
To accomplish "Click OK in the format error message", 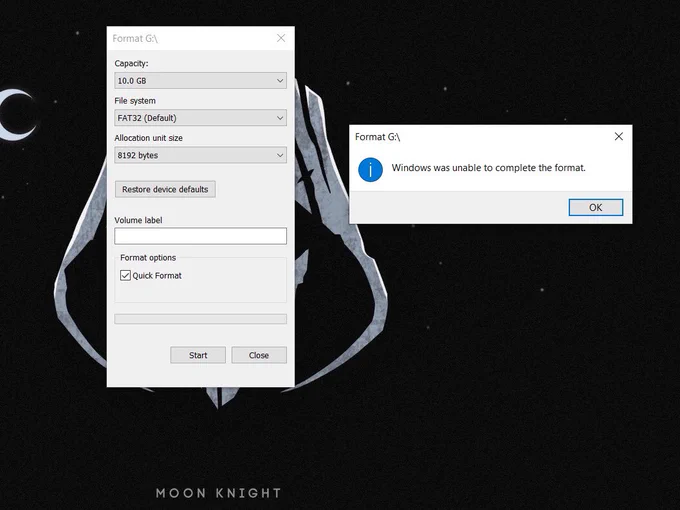I will 596,207.
